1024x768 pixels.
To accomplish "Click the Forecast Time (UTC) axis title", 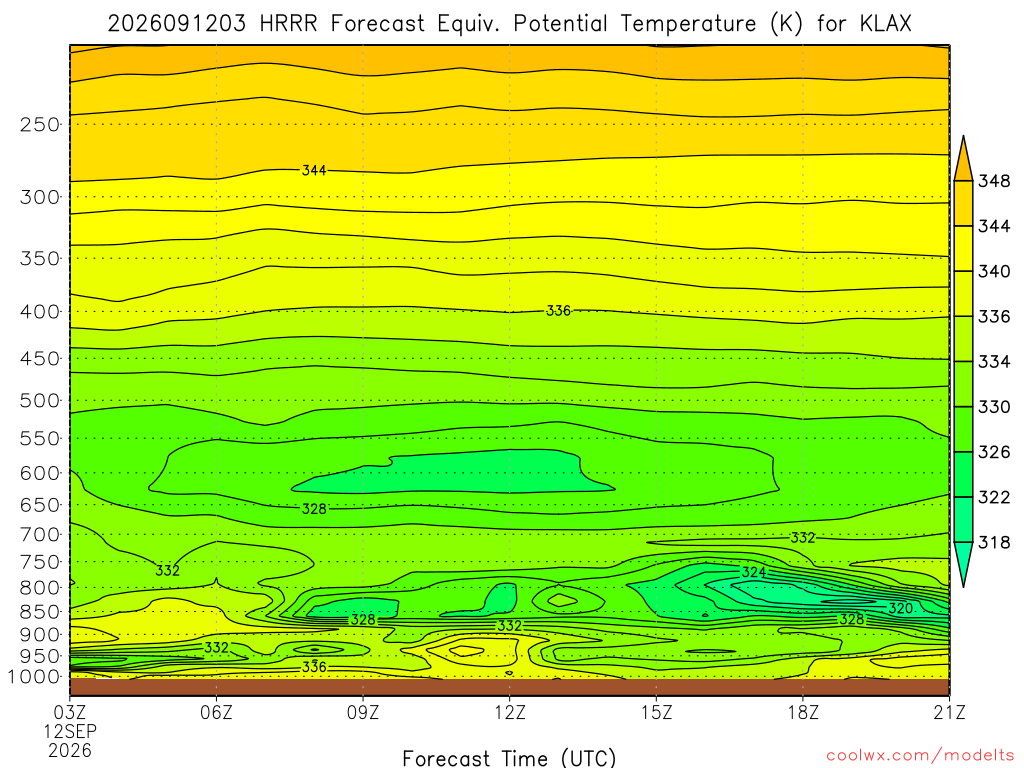I will pyautogui.click(x=509, y=758).
